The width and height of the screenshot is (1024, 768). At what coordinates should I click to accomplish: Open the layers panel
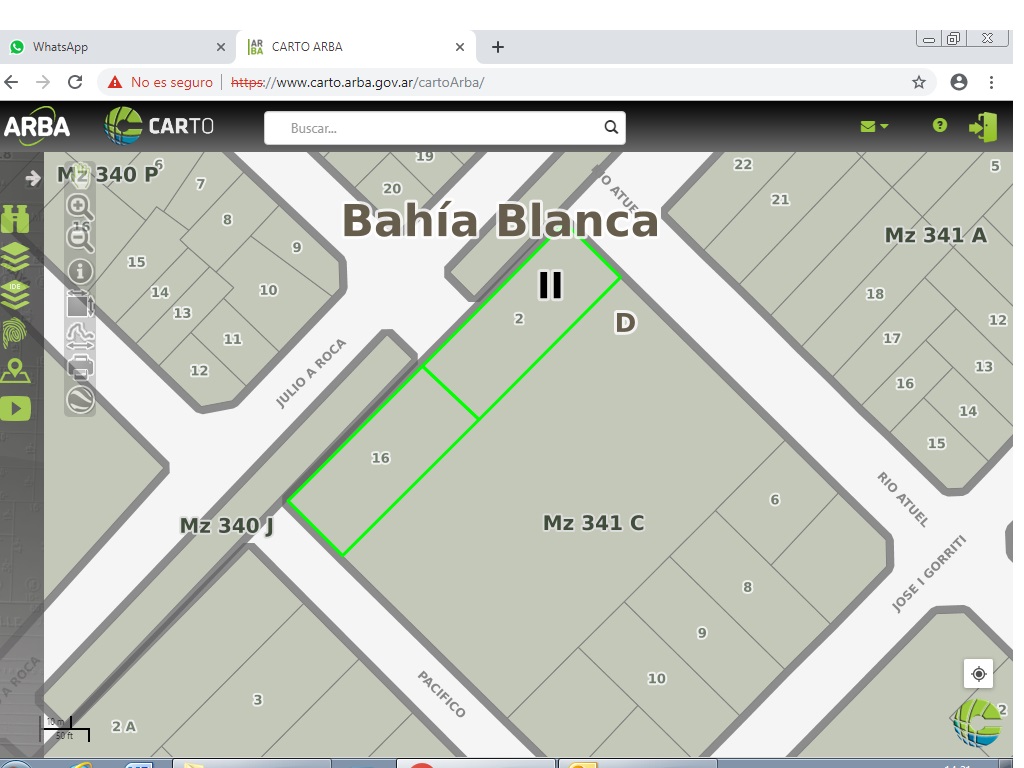15,257
